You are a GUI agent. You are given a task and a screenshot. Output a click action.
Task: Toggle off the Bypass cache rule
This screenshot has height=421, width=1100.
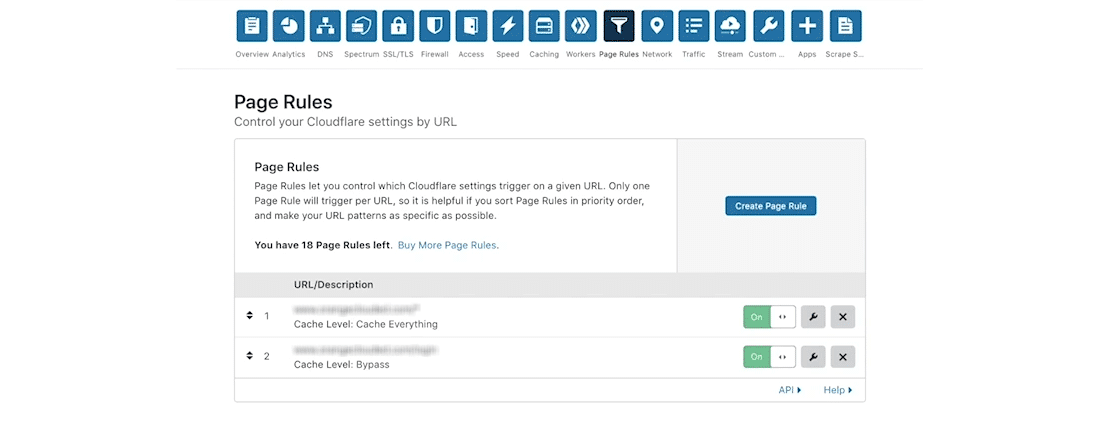point(769,357)
